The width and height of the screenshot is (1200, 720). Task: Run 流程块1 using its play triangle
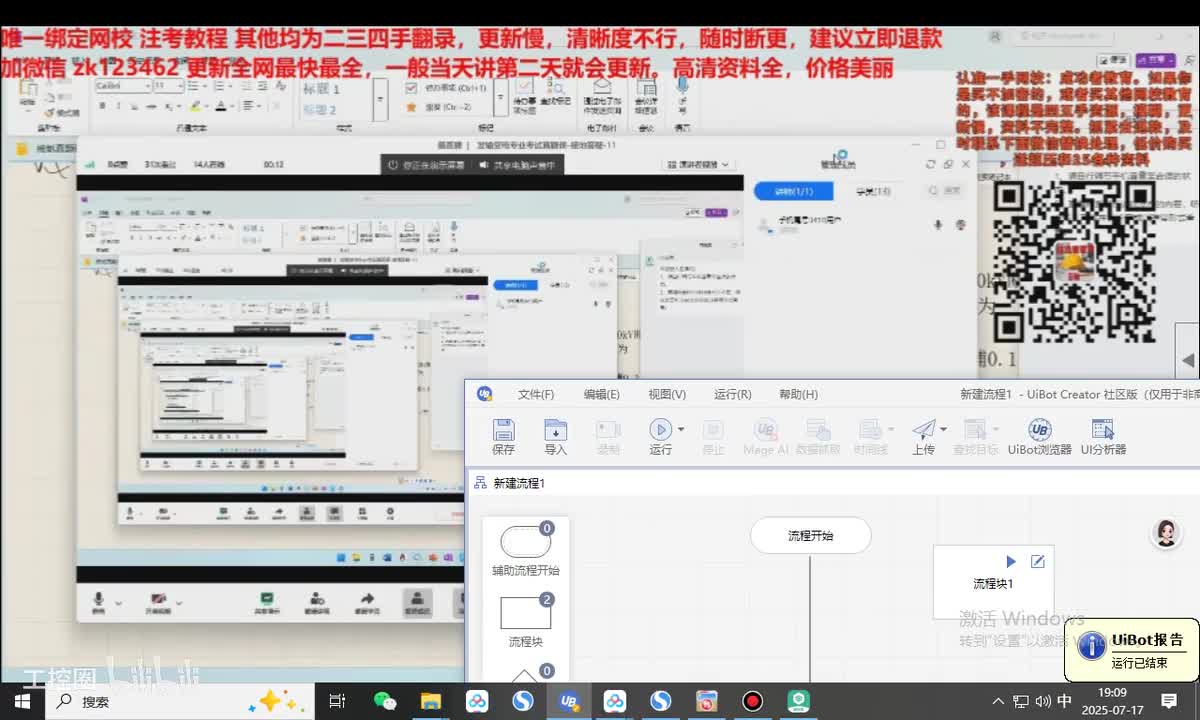pos(1010,562)
